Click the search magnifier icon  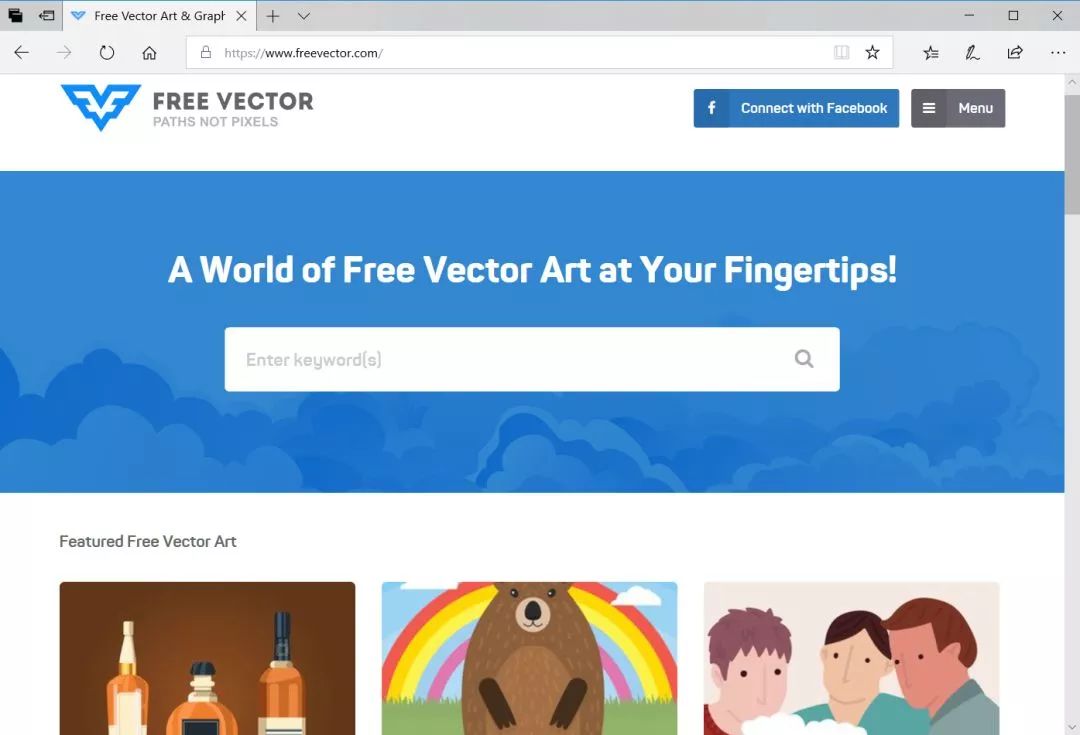804,359
